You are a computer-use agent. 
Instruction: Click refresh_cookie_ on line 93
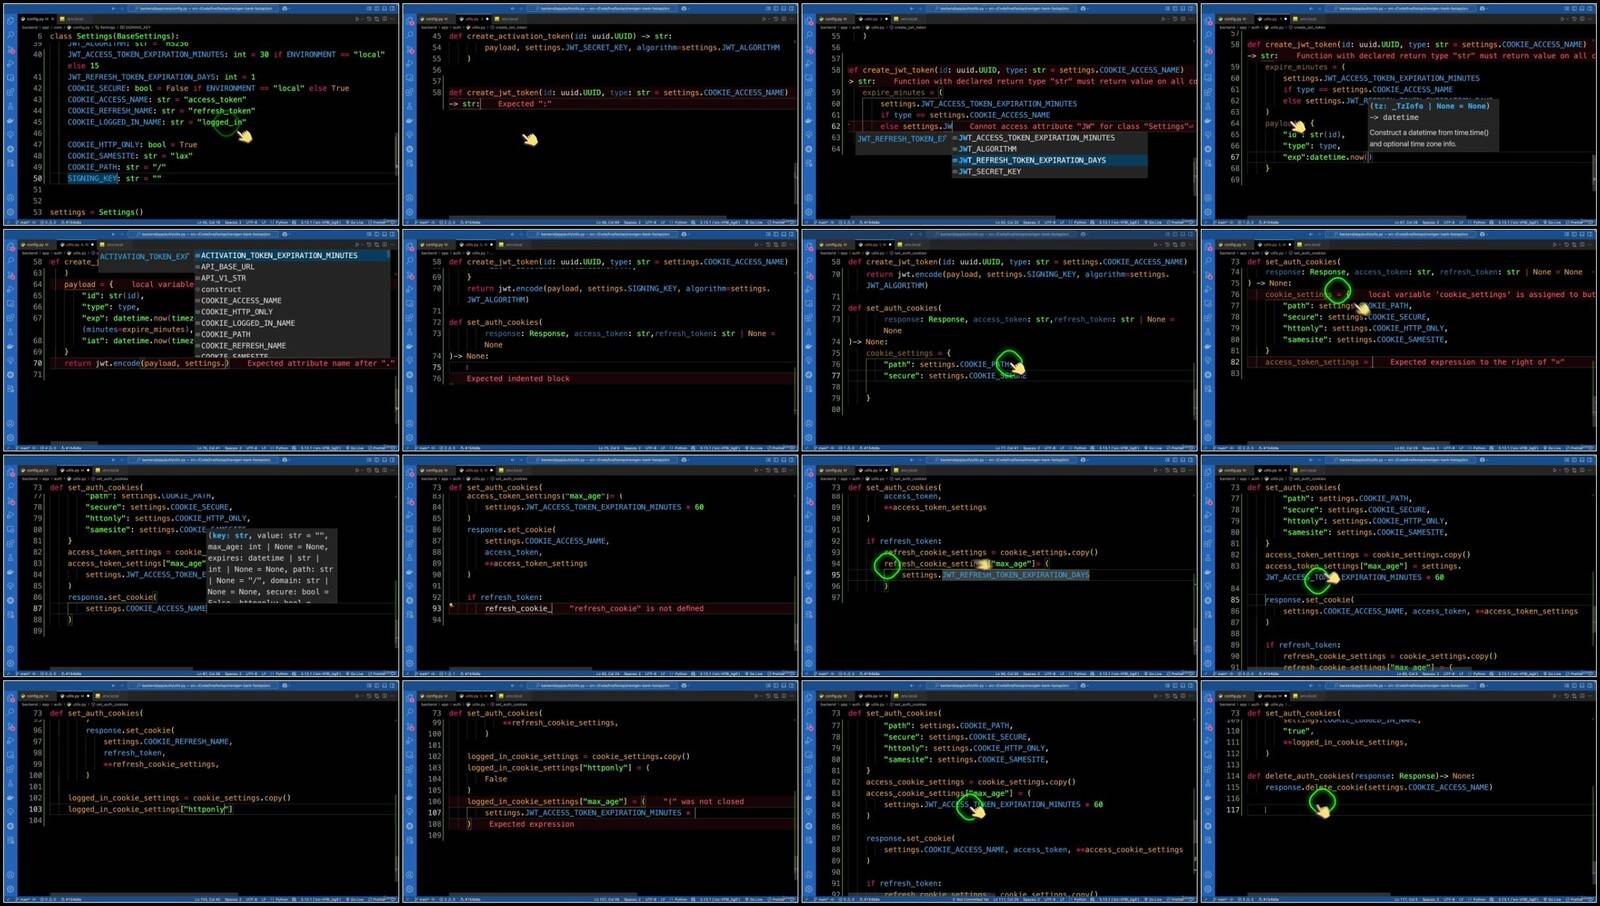point(517,608)
